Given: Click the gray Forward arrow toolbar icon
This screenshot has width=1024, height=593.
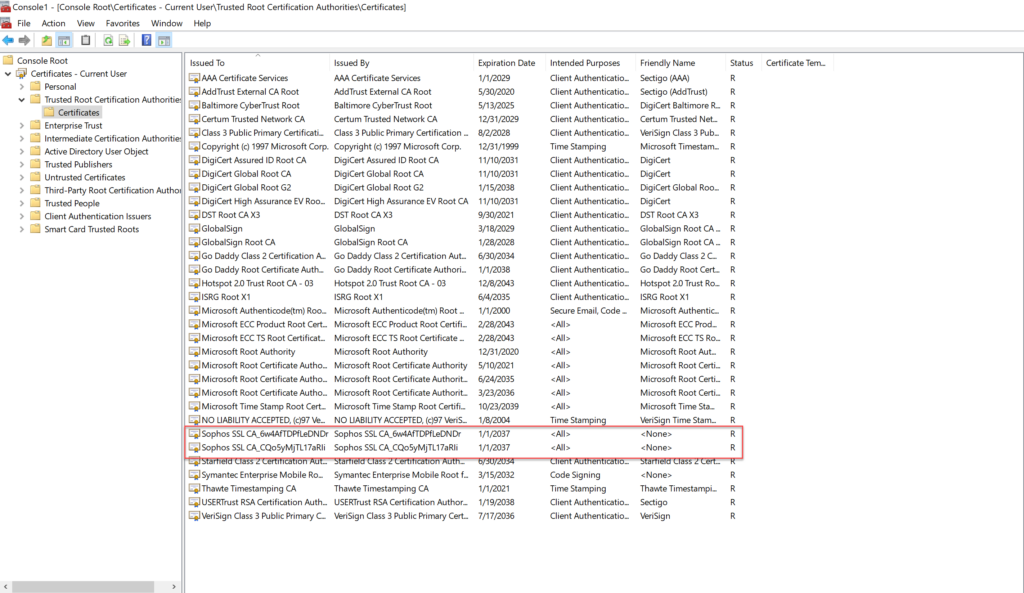Looking at the screenshot, I should click(x=25, y=40).
